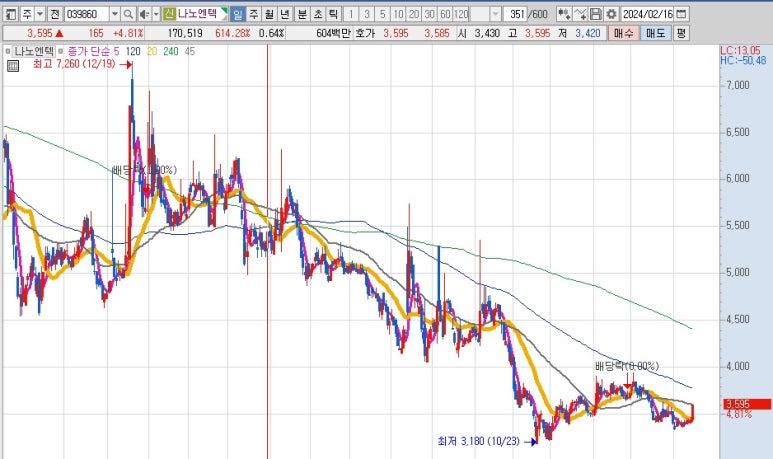
Task: Click the 매도 sell button
Action: [655, 34]
